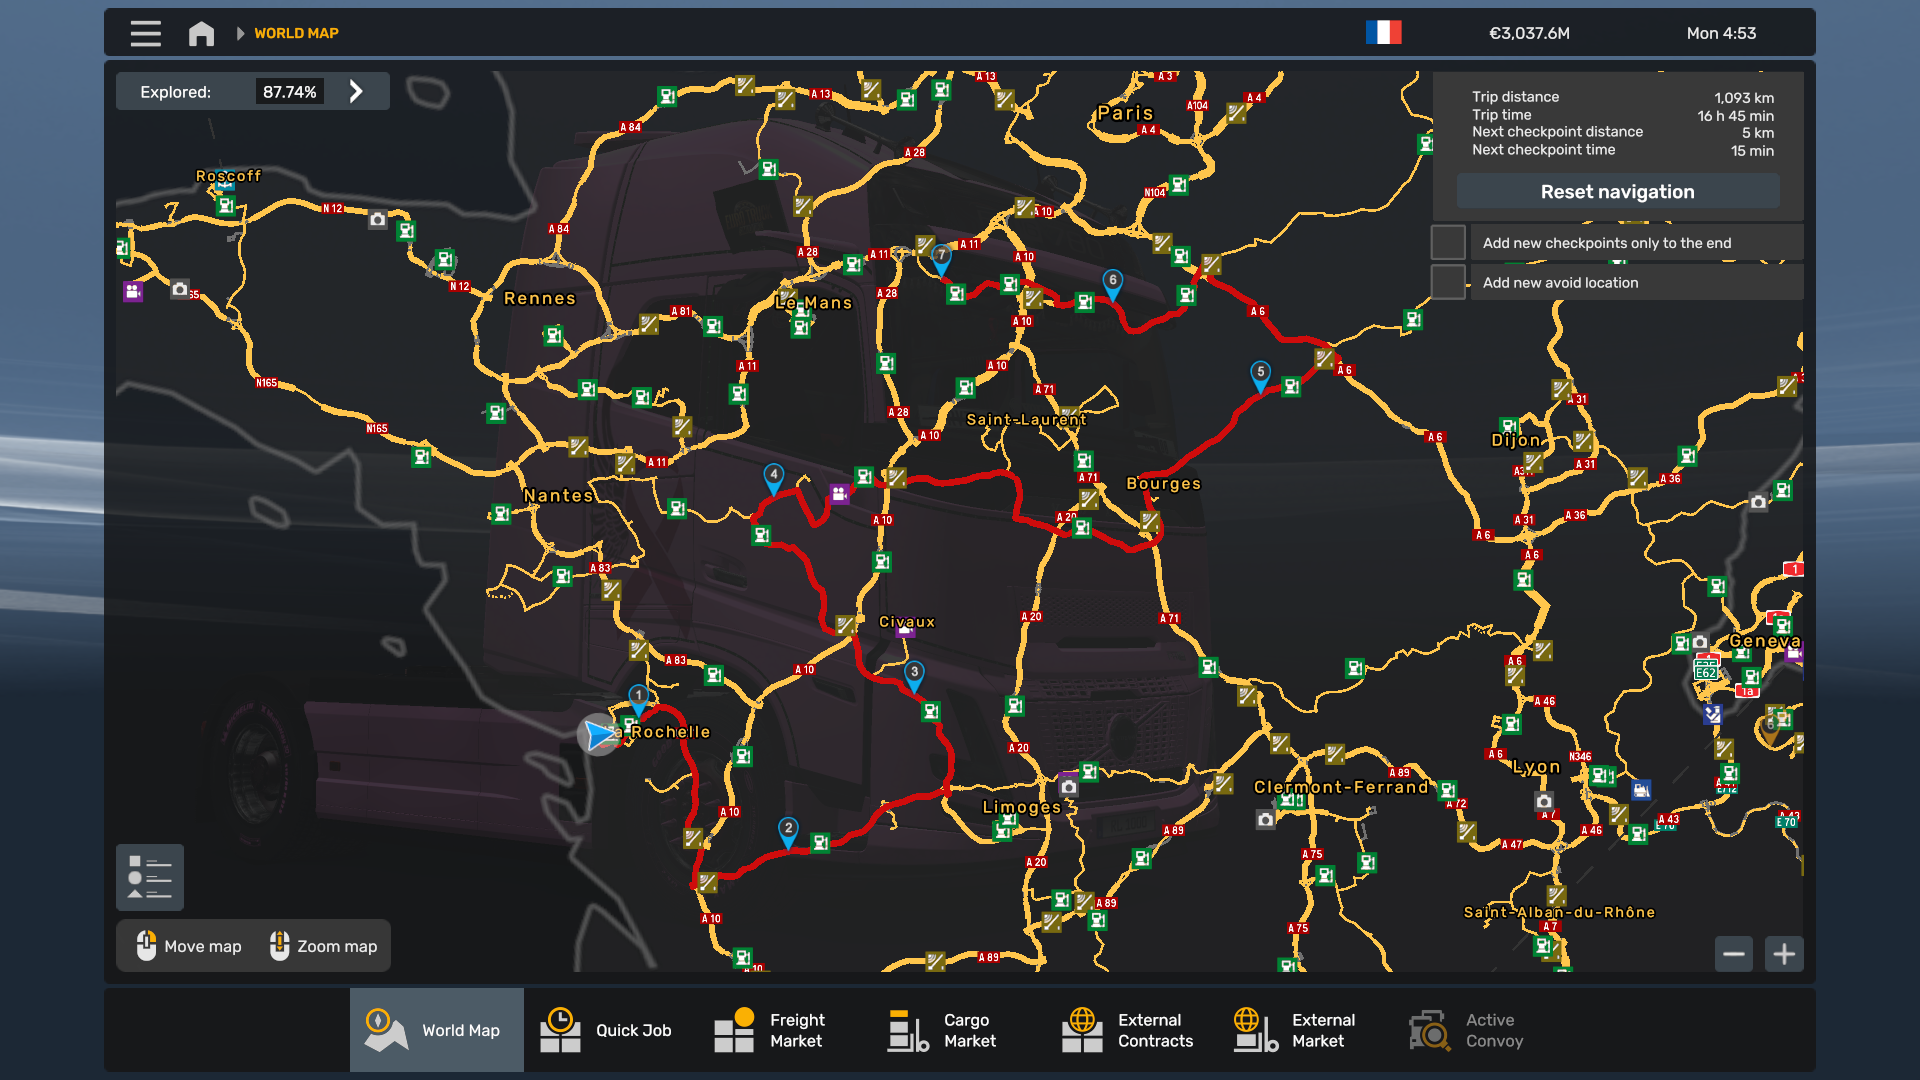Click the Paris city label

[x=1125, y=113]
